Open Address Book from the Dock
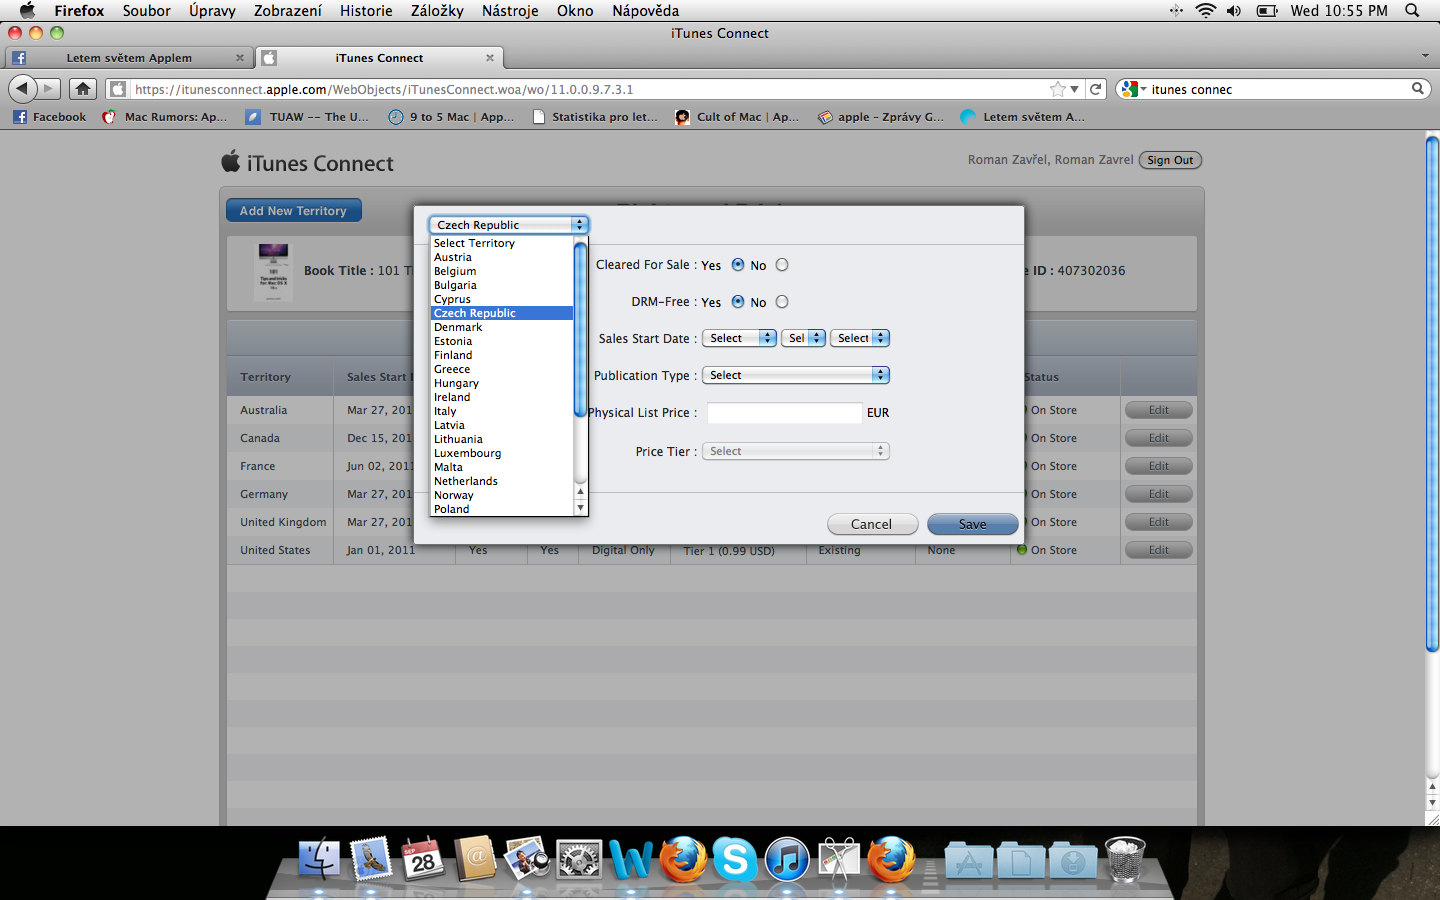 coord(475,859)
